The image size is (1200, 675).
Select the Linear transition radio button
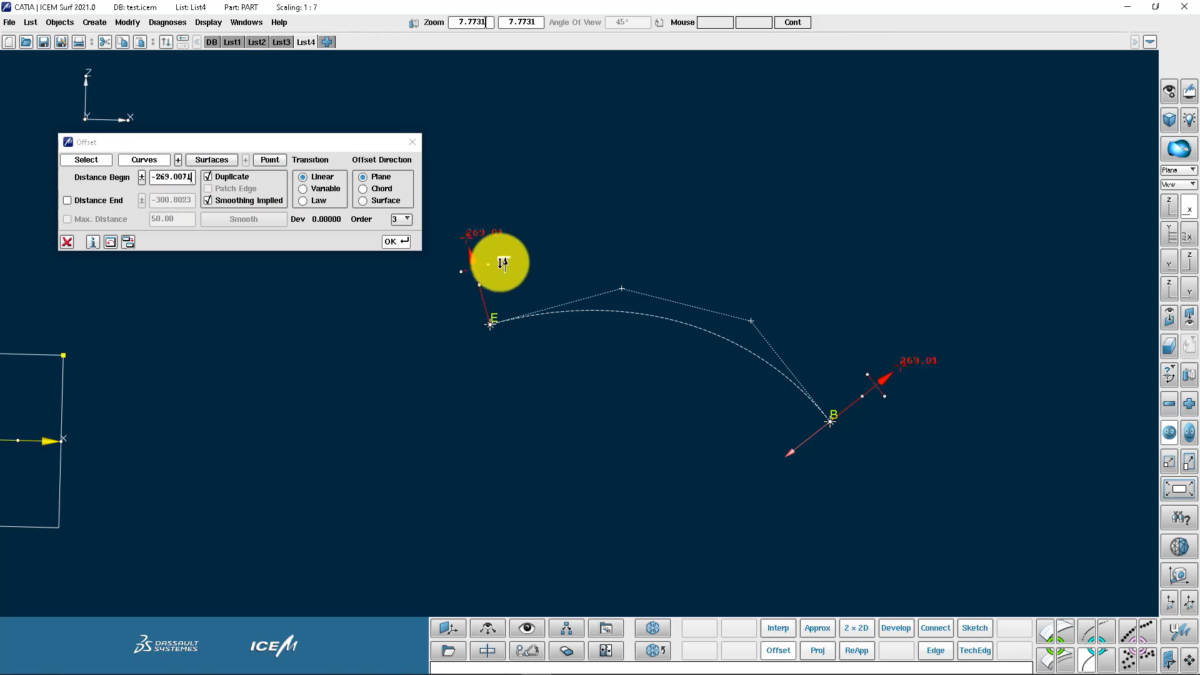[x=303, y=177]
